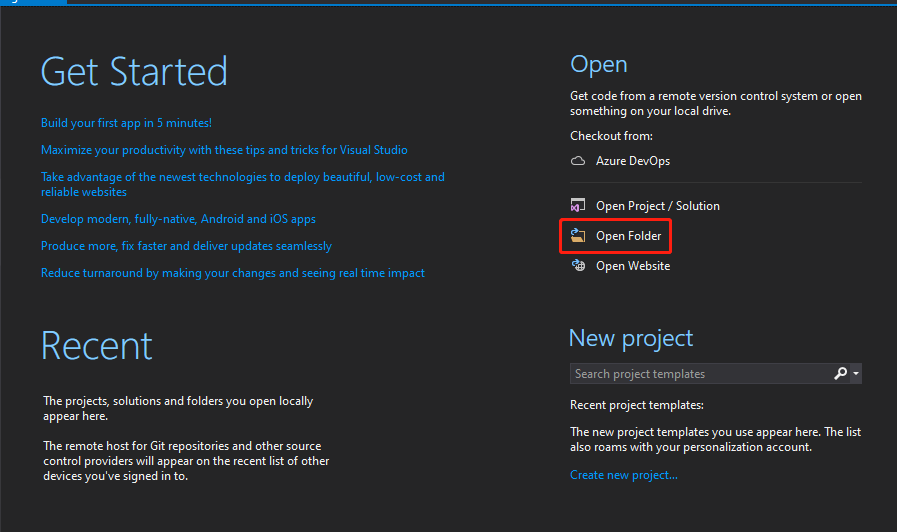
Task: Select the highlighted blue document tab
Action: tap(33, 2)
